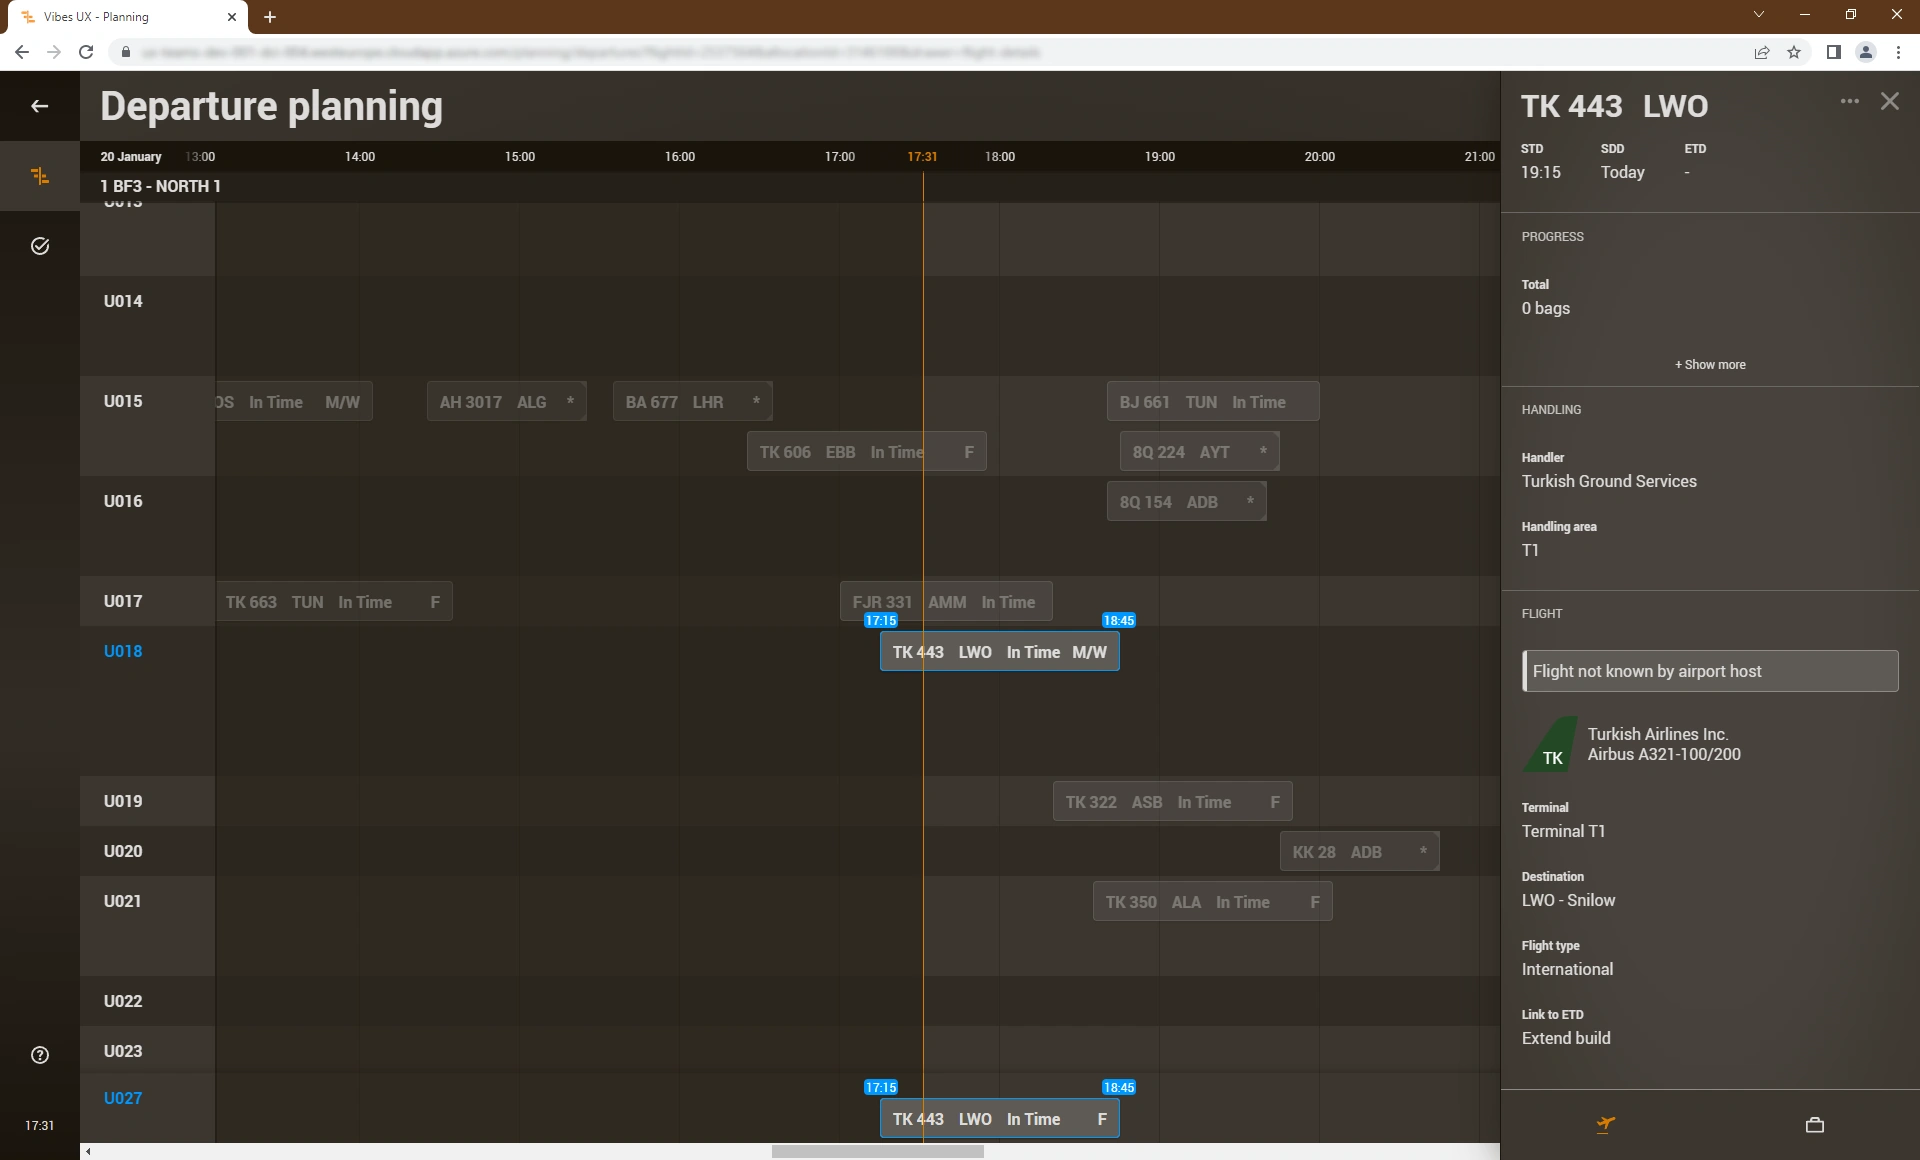Click the scrollbar left arrow
The image size is (1920, 1160).
pyautogui.click(x=88, y=1152)
